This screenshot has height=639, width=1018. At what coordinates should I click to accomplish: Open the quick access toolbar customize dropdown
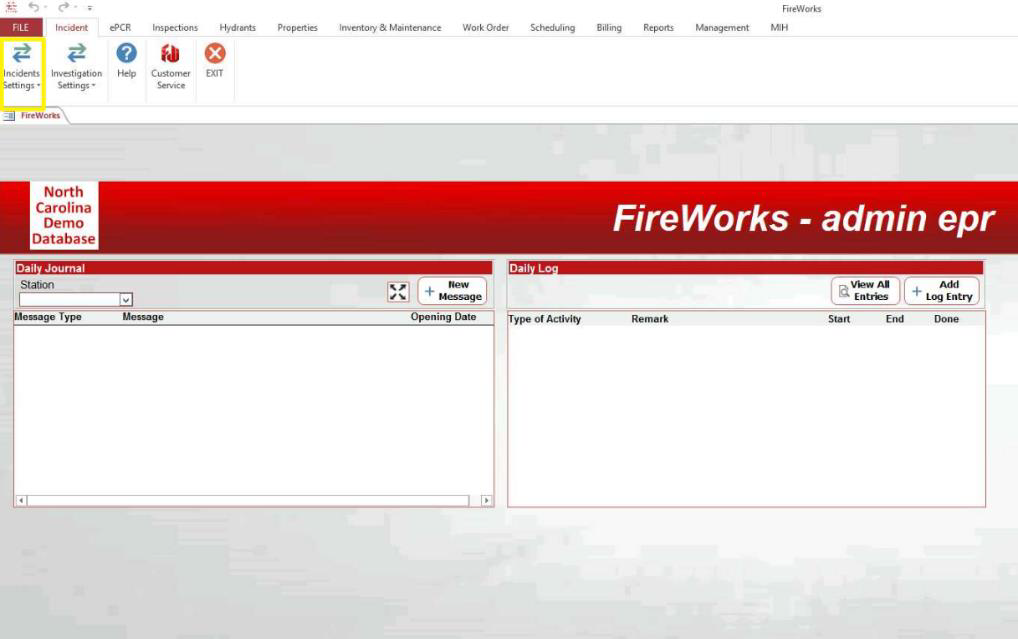(x=90, y=8)
